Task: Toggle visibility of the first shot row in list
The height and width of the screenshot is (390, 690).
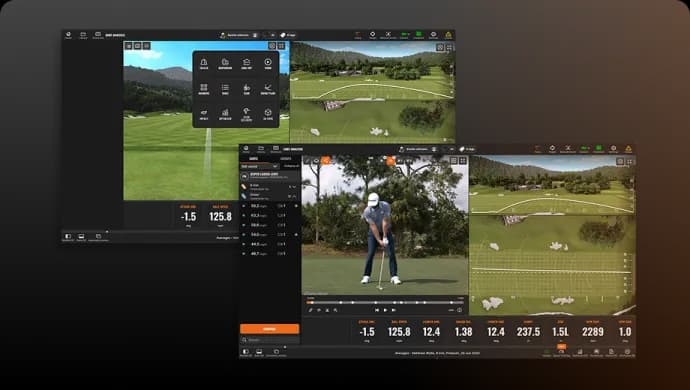Action: [x=244, y=206]
